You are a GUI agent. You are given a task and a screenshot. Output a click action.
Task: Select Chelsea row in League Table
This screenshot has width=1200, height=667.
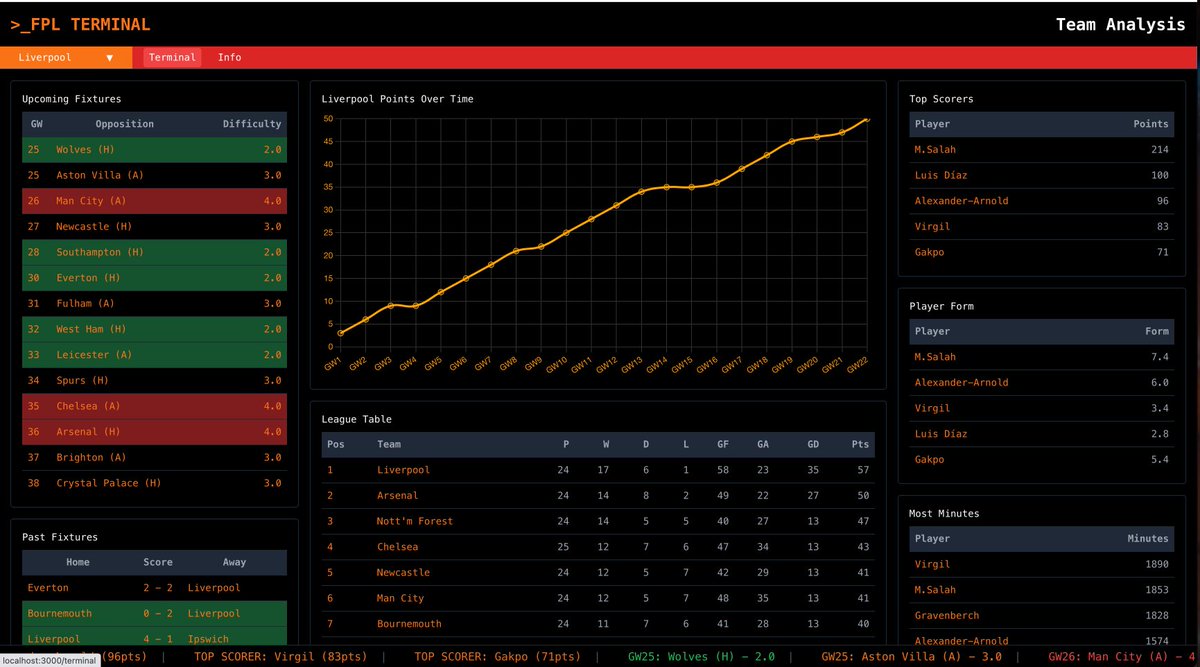[x=598, y=547]
